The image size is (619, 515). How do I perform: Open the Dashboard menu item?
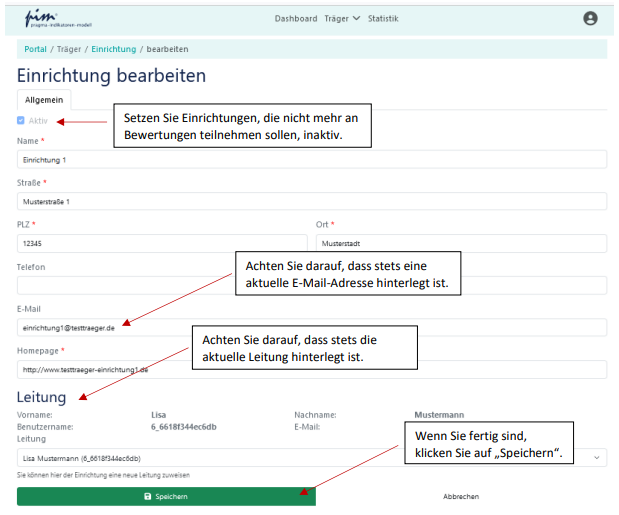pyautogui.click(x=295, y=18)
